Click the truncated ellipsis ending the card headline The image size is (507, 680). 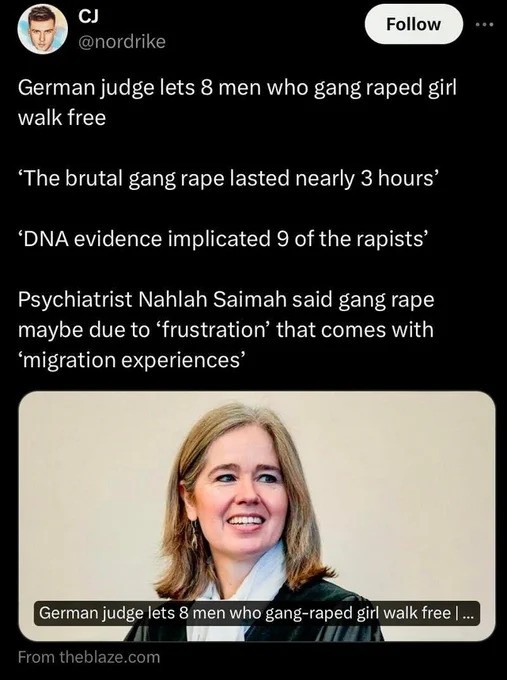pyautogui.click(x=469, y=614)
